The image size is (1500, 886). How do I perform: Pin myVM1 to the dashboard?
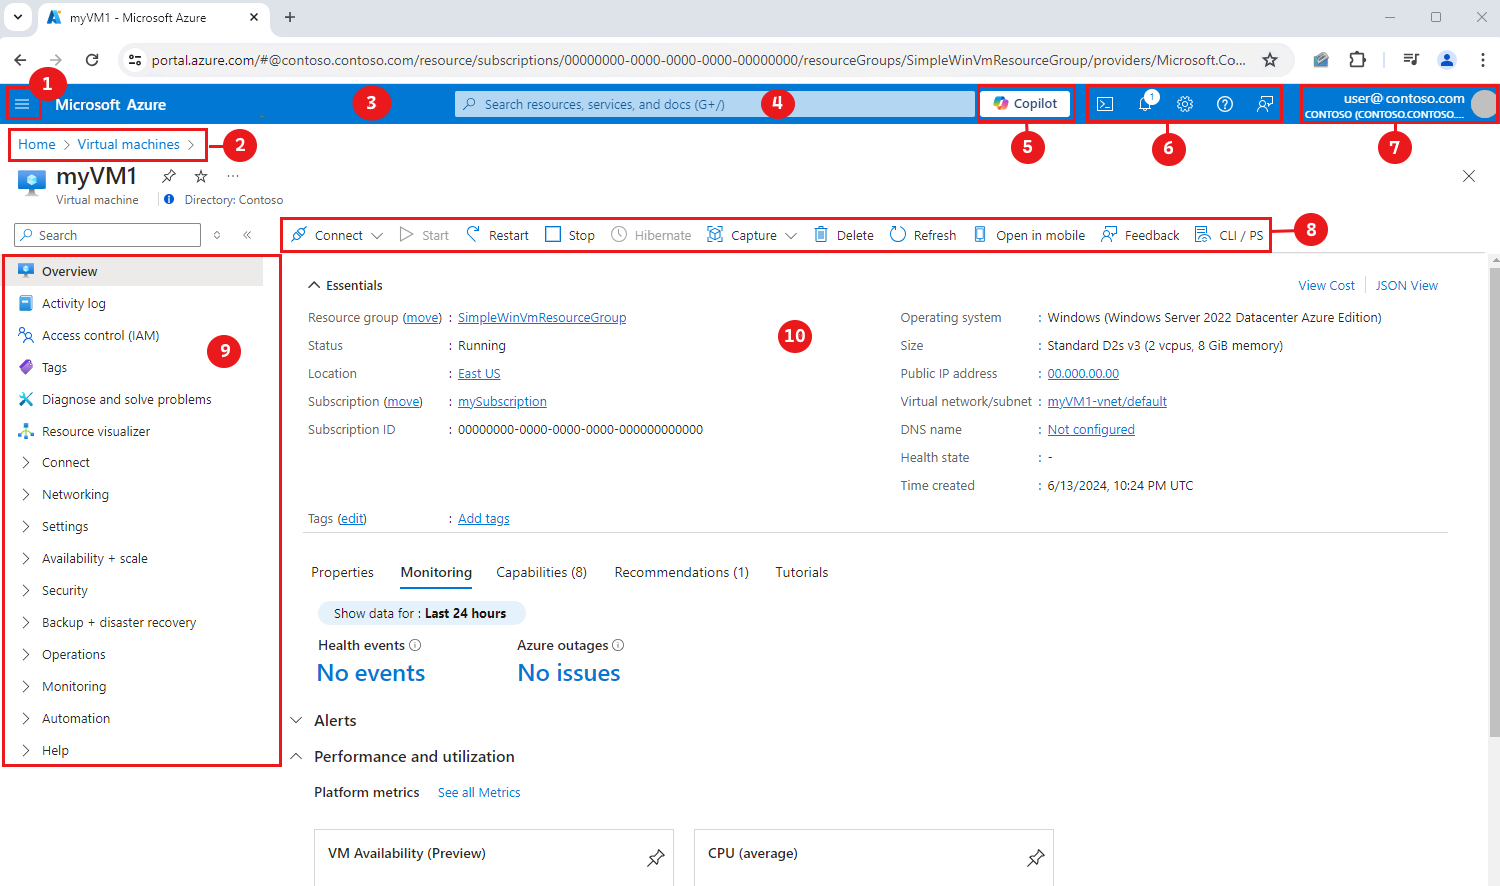pos(168,175)
